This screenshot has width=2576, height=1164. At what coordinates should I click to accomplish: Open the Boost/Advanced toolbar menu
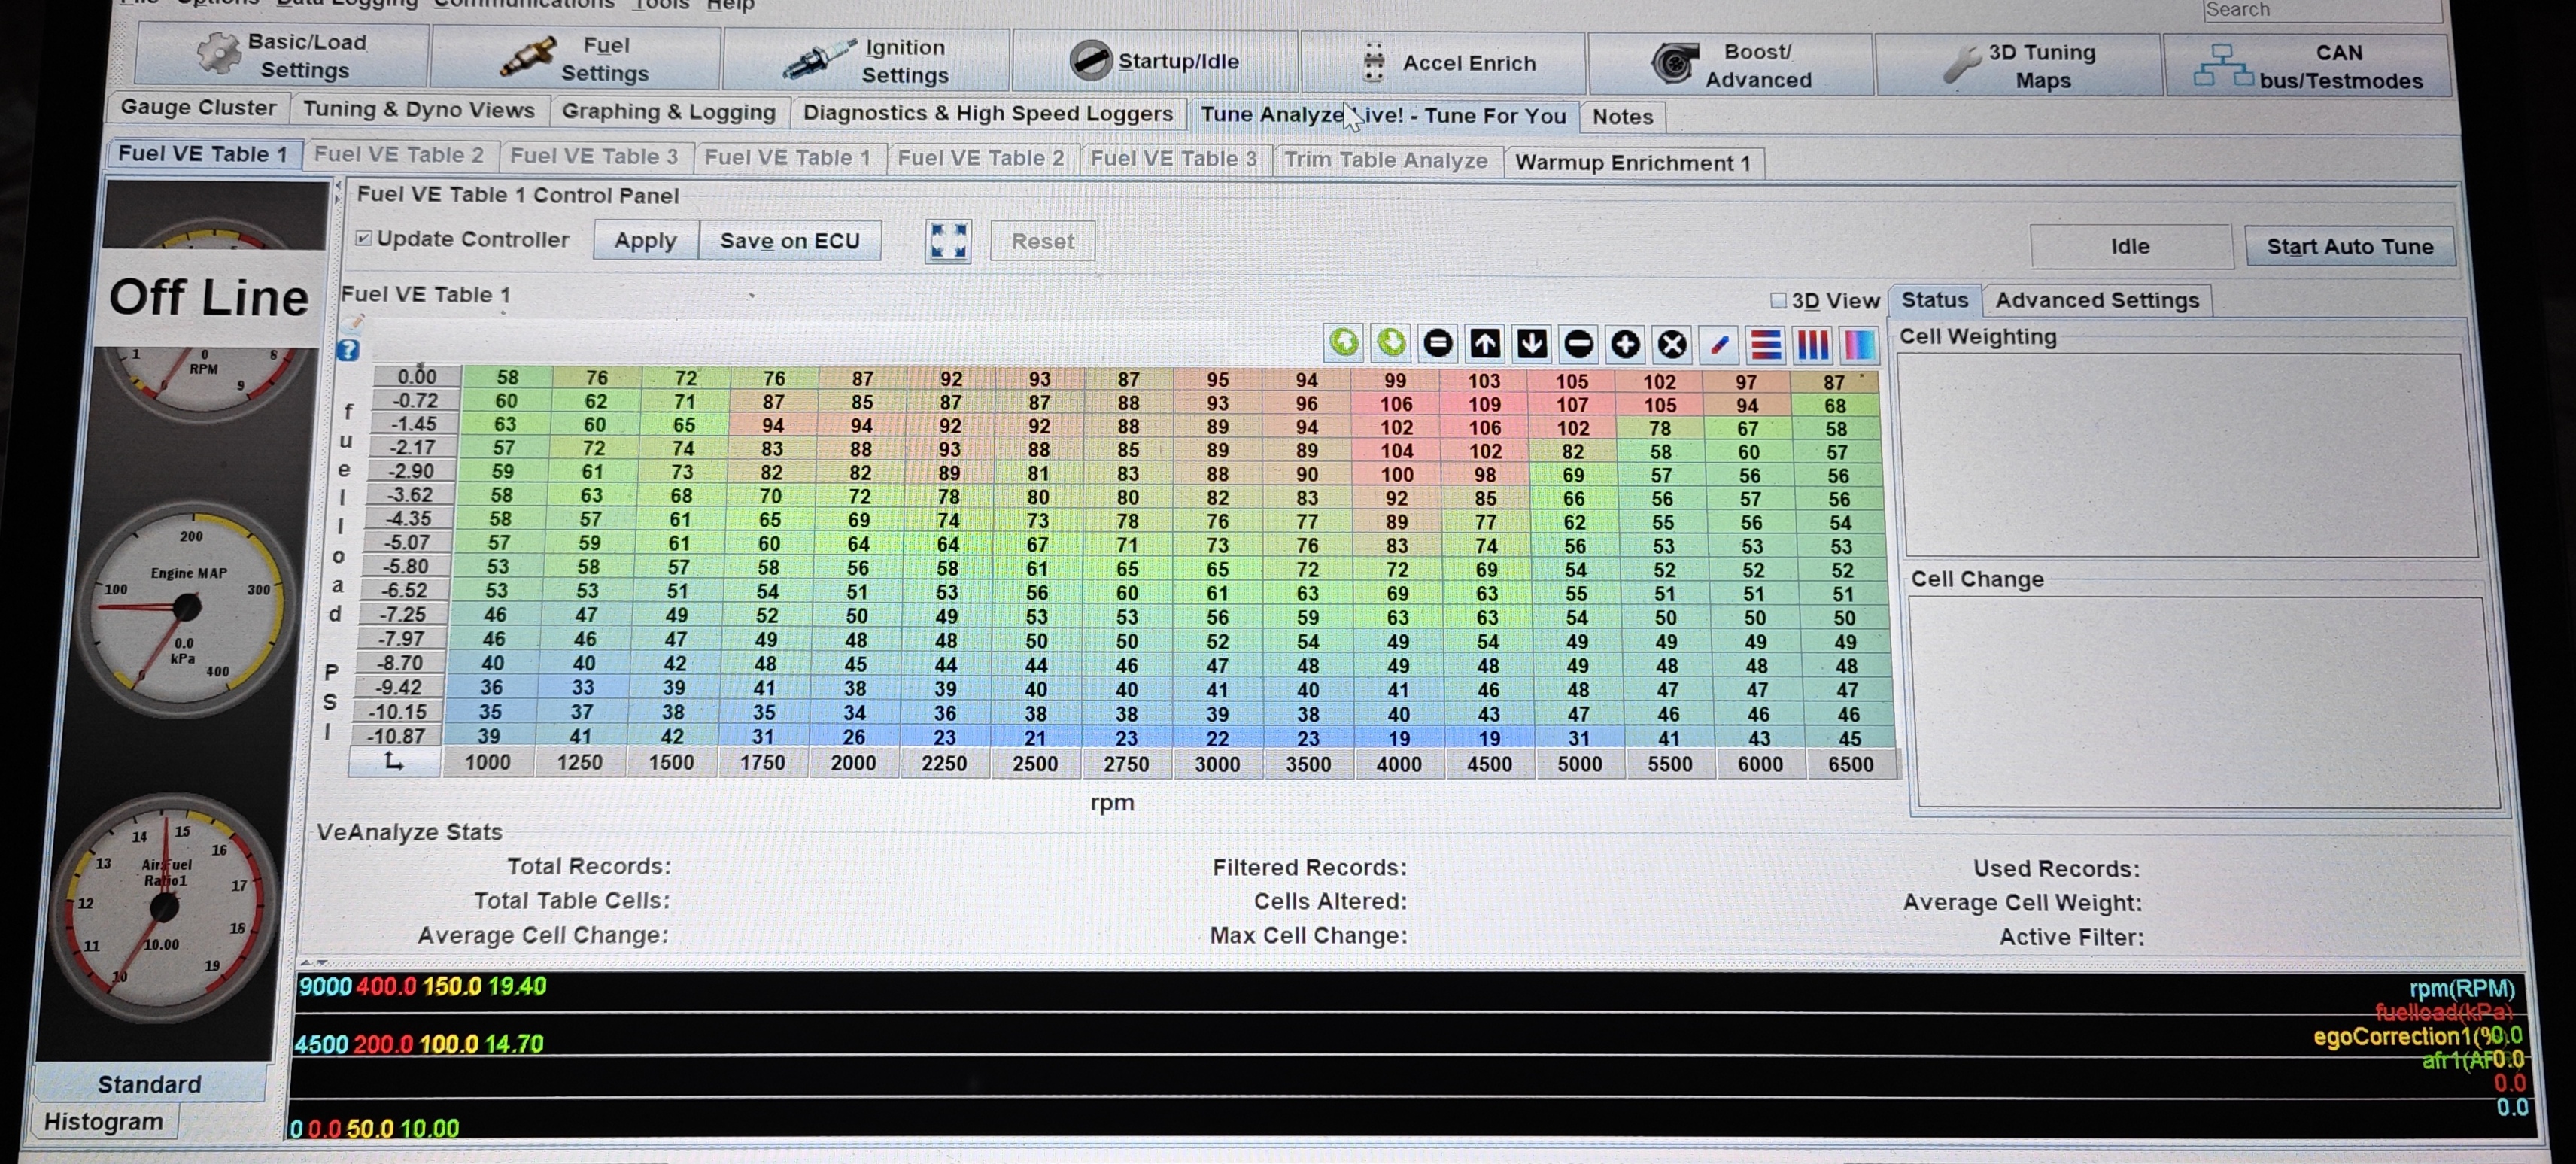1730,65
